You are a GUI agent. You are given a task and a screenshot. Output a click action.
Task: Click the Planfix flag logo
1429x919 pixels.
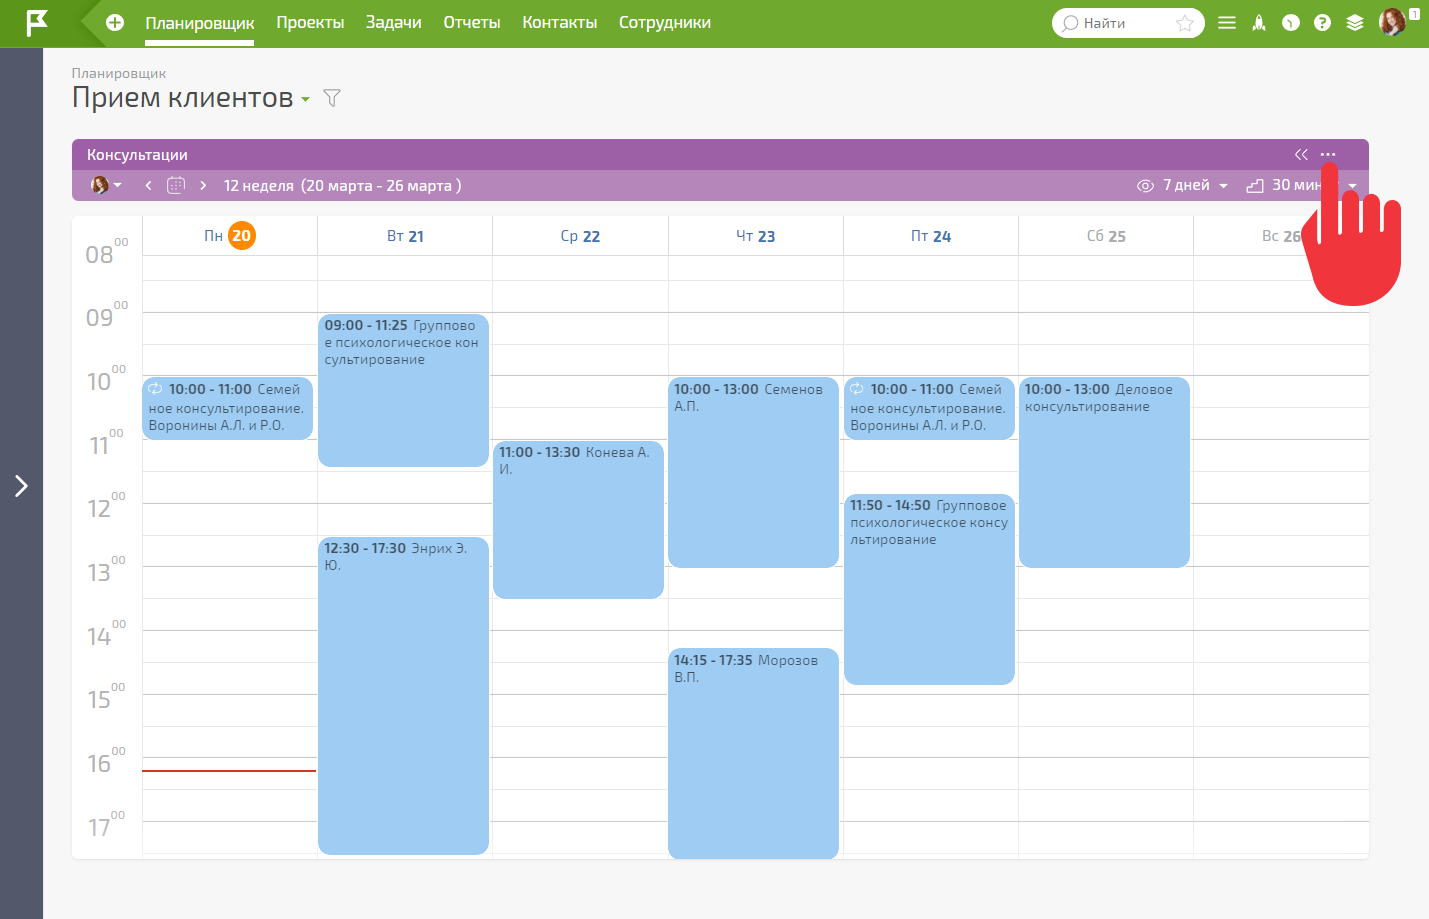point(37,23)
